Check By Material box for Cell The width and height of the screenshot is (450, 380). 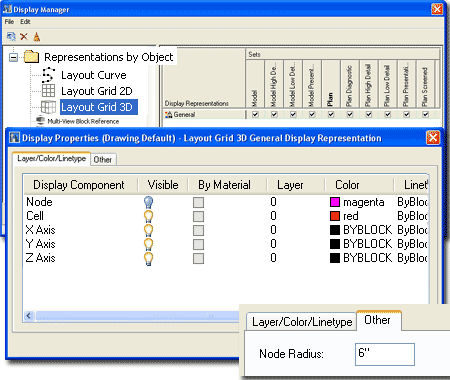198,216
